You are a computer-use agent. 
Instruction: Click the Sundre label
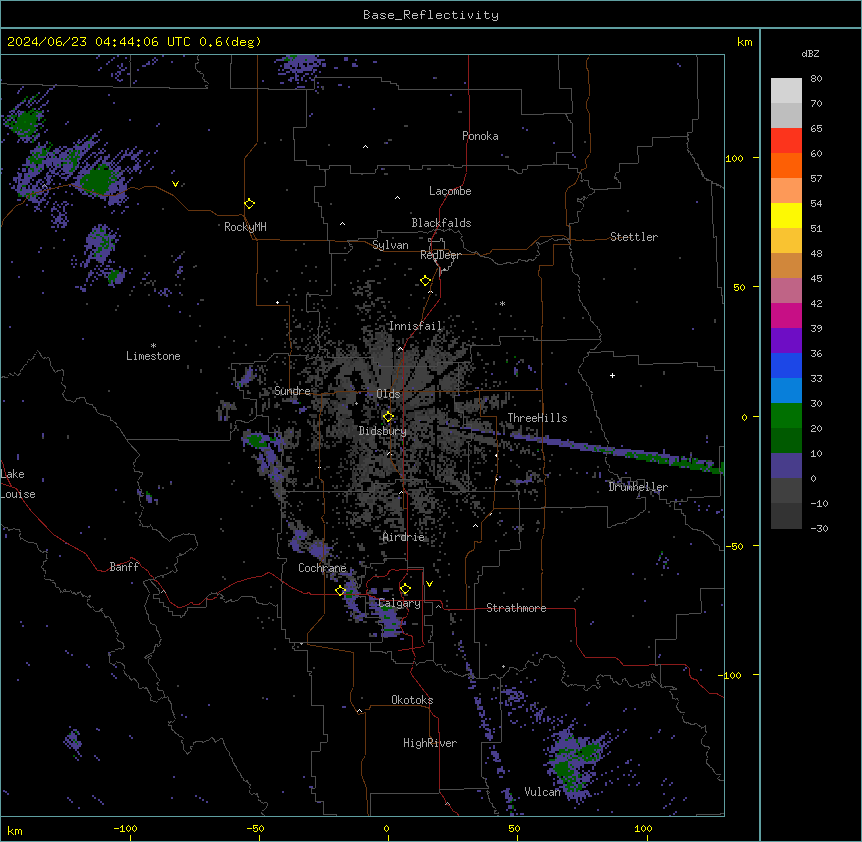(292, 391)
